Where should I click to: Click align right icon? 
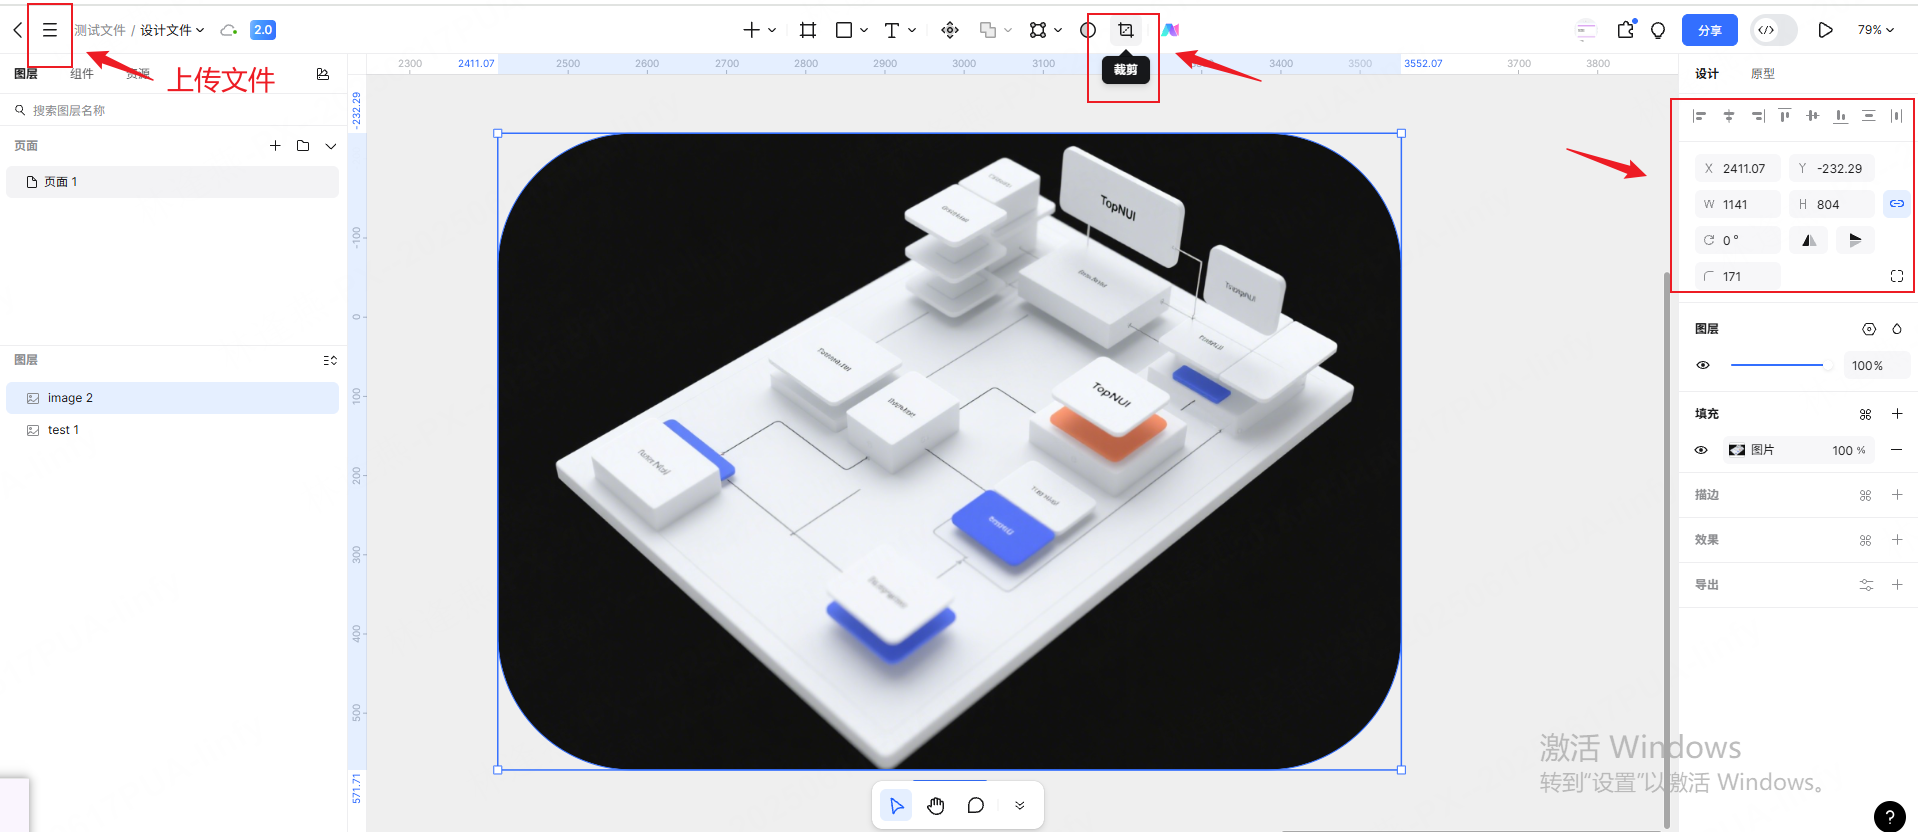coord(1757,116)
